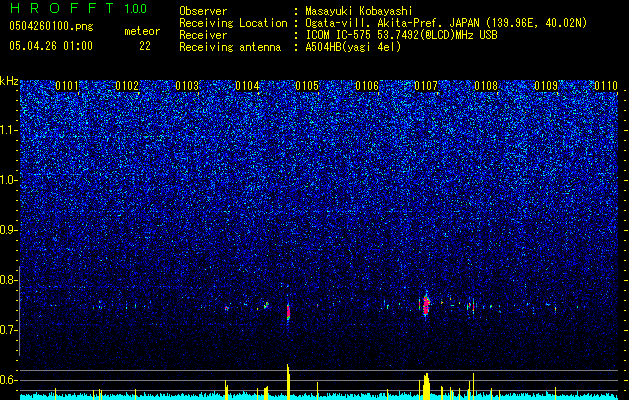
Task: Click the 0.6 frequency axis label
Action: [9, 380]
